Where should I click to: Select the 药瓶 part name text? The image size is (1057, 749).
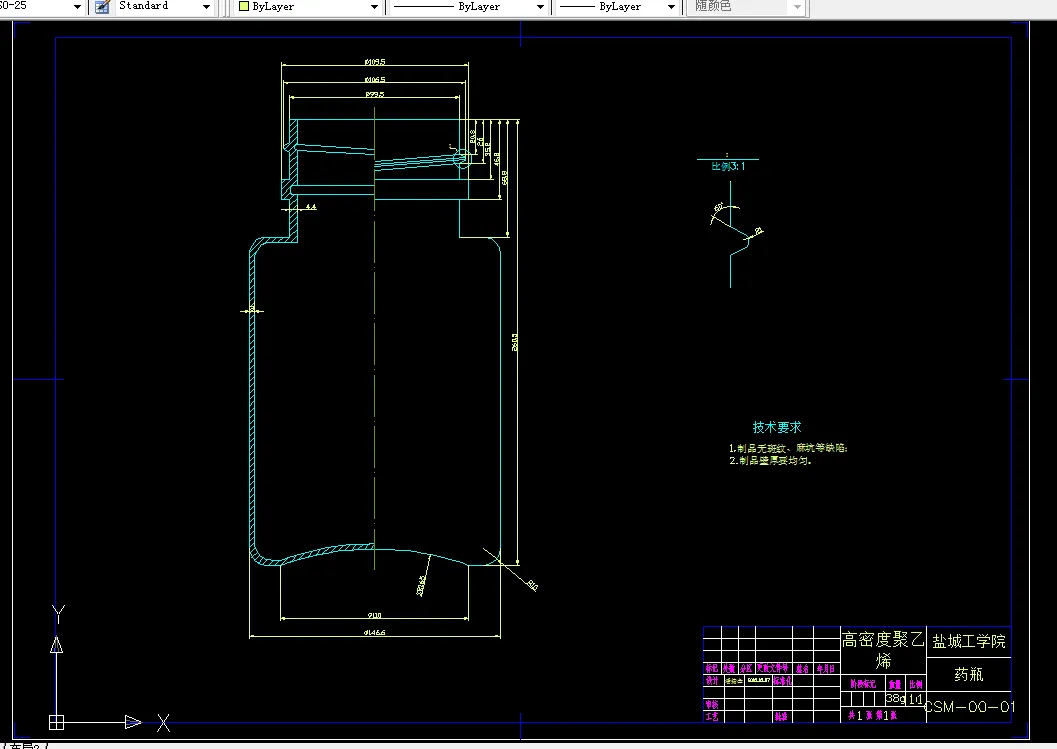coord(969,674)
